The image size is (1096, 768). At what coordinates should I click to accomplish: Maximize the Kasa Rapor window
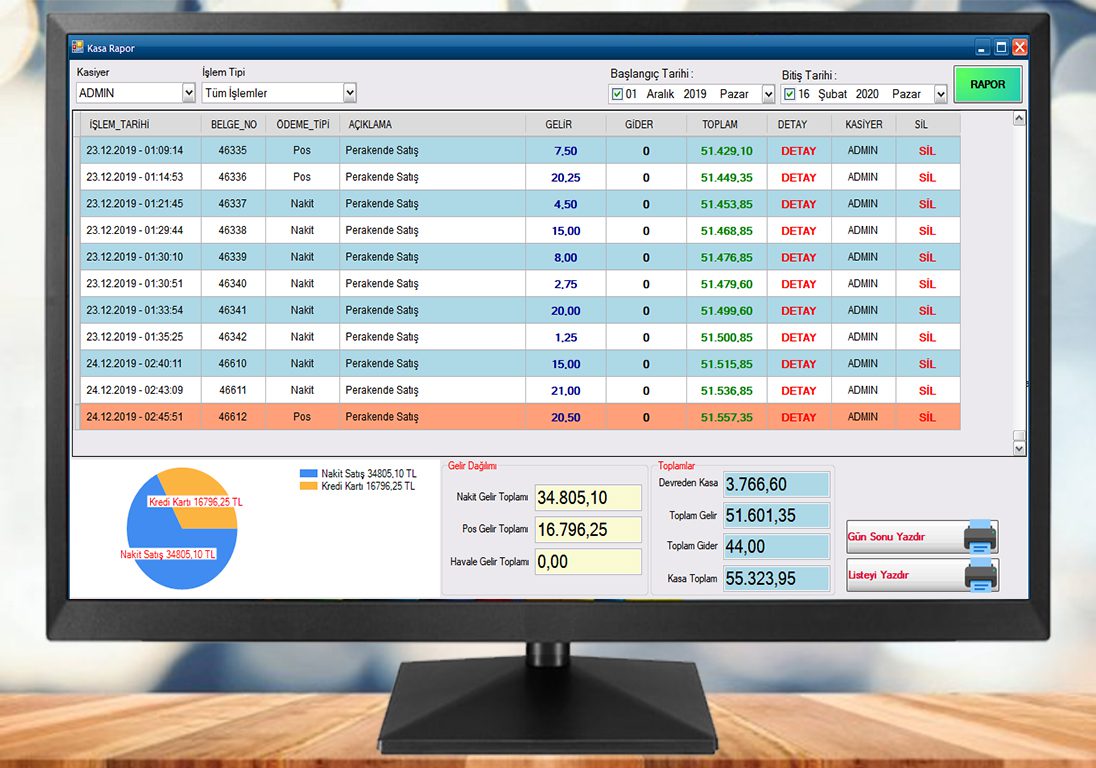pyautogui.click(x=1001, y=47)
